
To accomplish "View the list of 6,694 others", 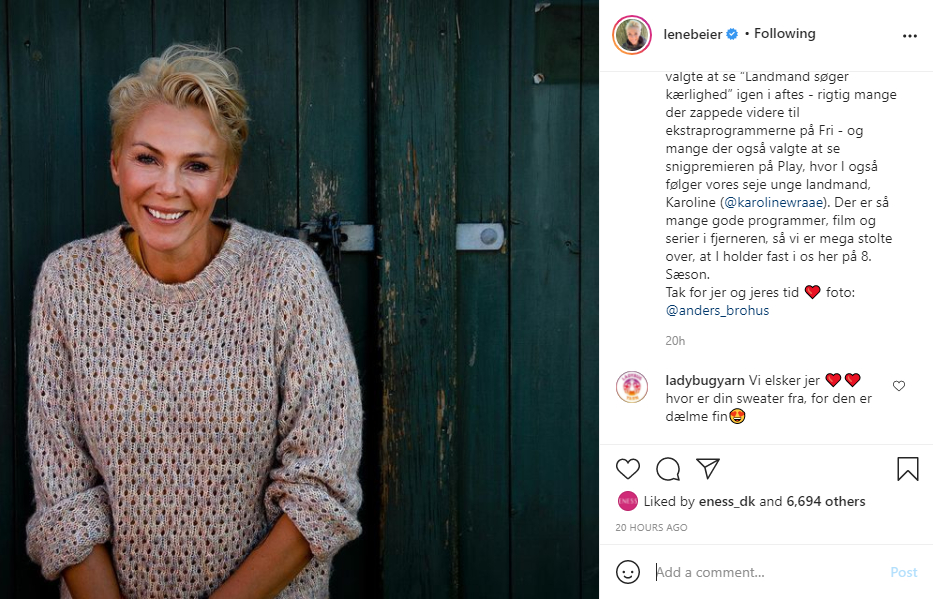I will point(825,501).
